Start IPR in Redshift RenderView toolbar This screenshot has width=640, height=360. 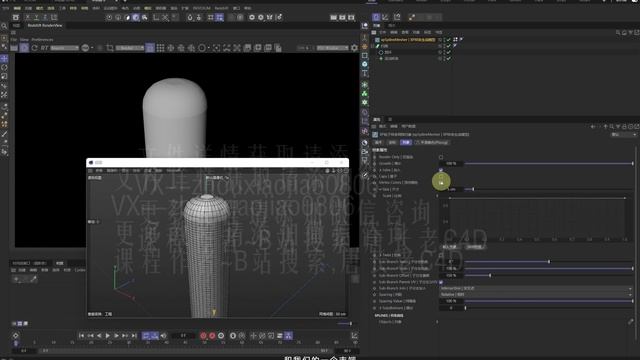[24, 48]
